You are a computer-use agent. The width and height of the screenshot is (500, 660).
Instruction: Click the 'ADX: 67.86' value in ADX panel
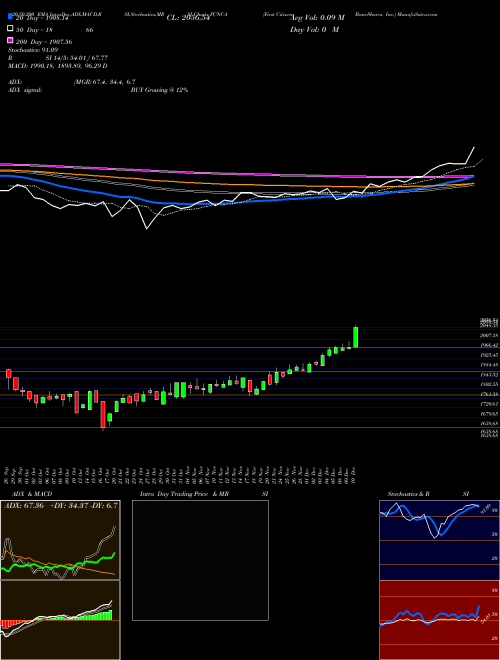tap(23, 505)
